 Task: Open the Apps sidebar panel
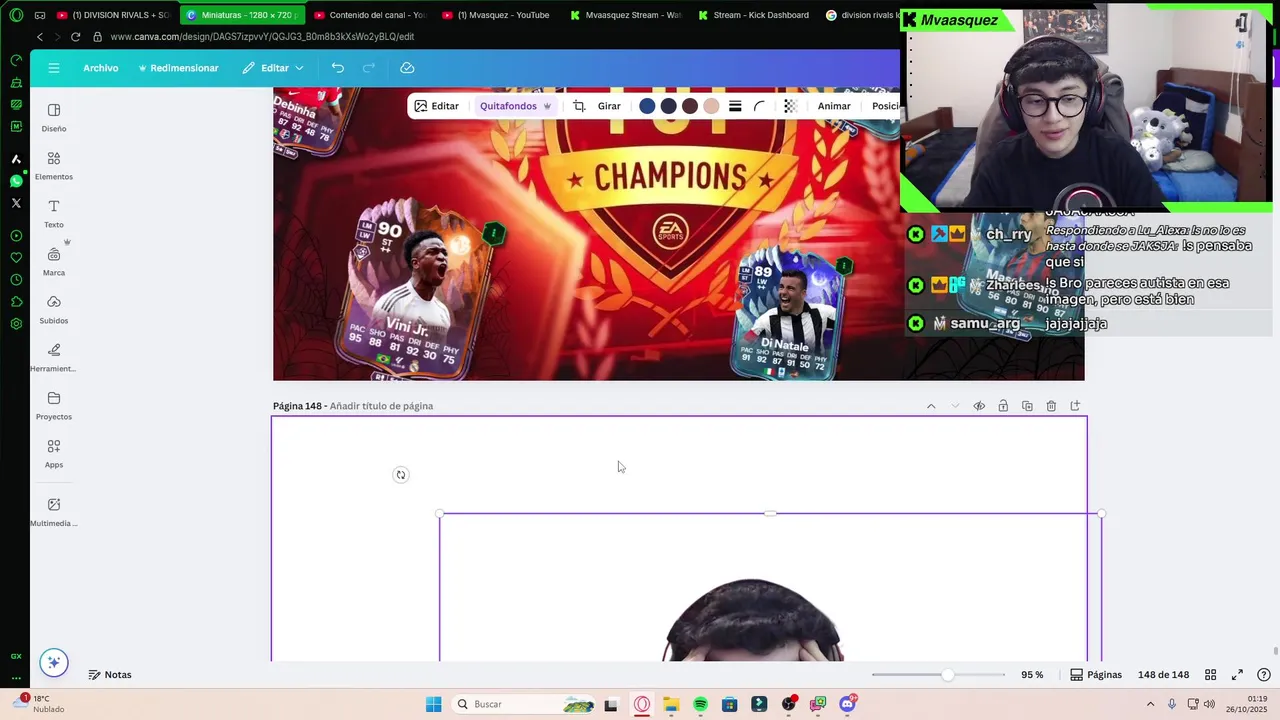54,453
